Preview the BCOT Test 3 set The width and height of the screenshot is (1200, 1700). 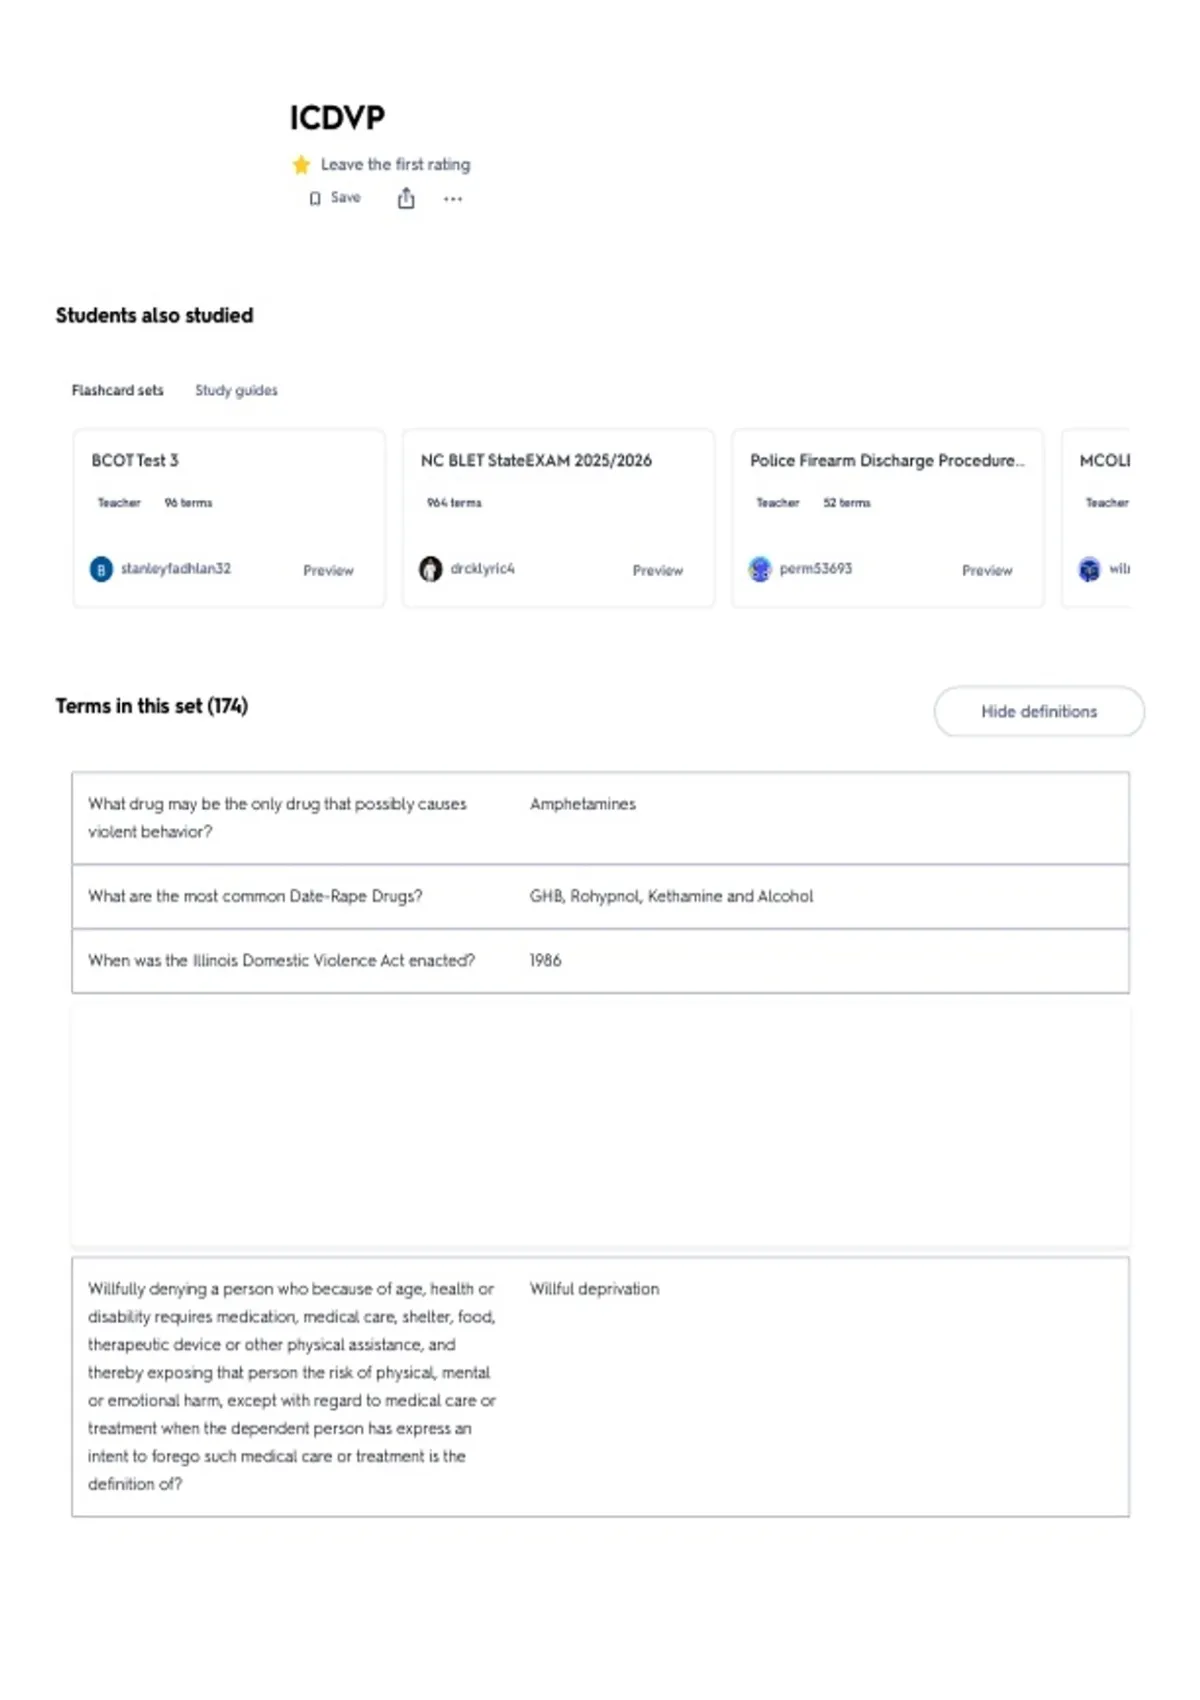(x=328, y=570)
